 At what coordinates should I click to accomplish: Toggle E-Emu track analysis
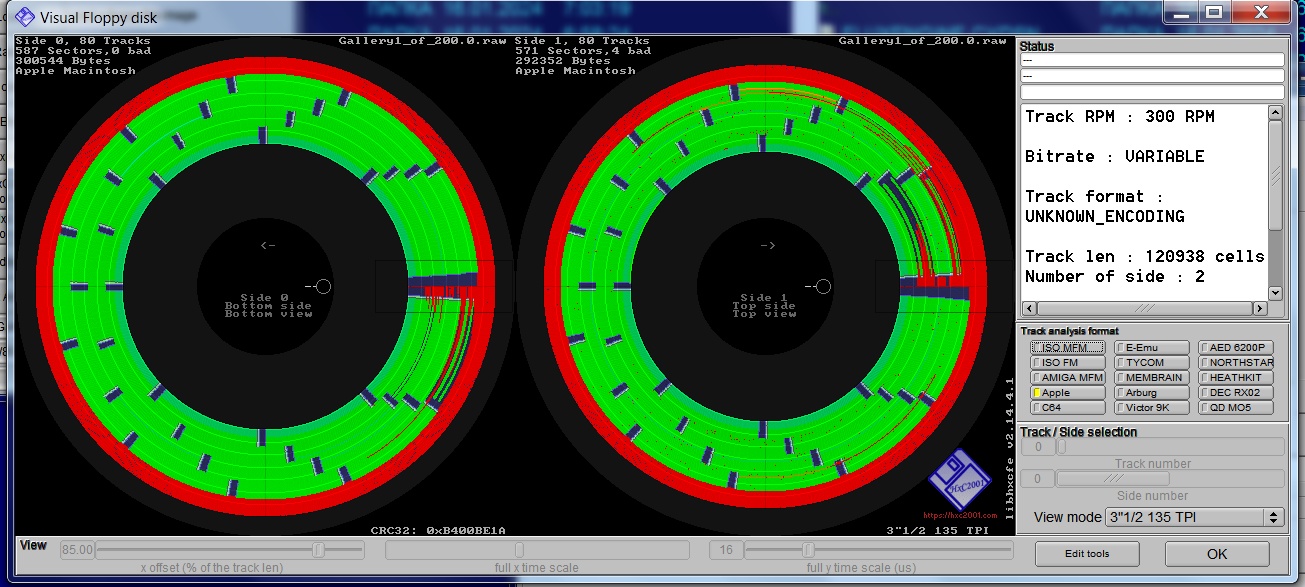coord(1151,348)
